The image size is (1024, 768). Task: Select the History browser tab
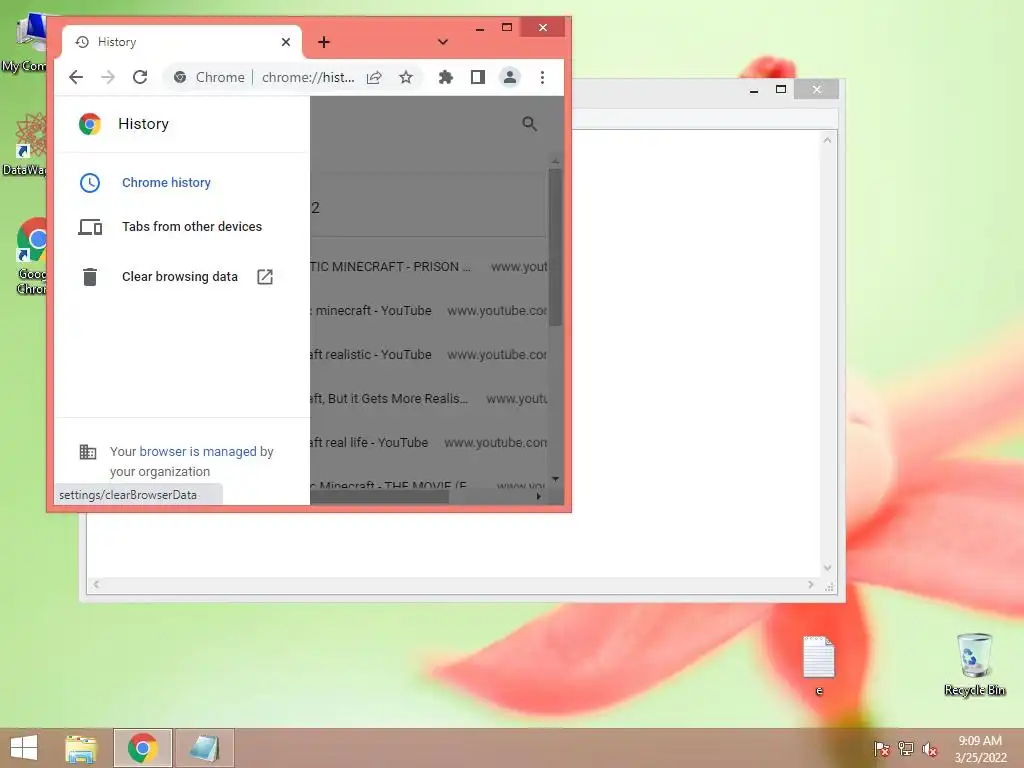coord(182,42)
